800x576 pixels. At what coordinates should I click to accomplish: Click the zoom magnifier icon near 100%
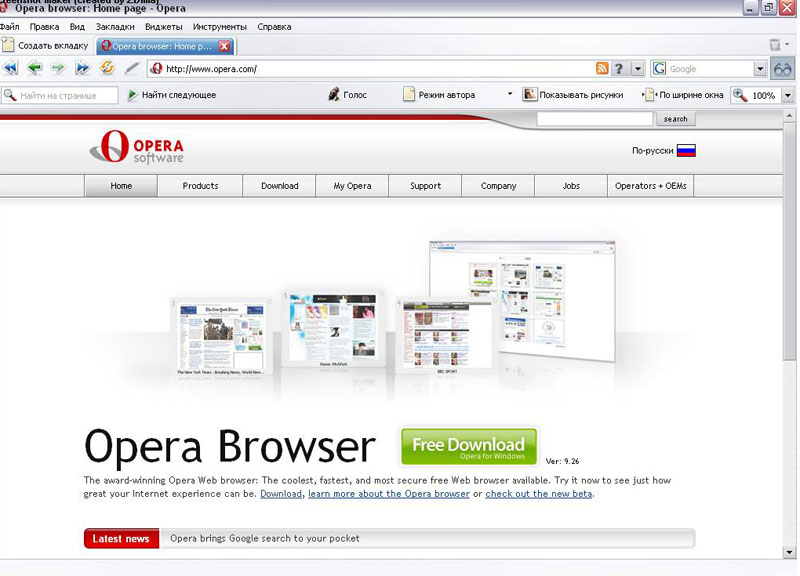[740, 95]
